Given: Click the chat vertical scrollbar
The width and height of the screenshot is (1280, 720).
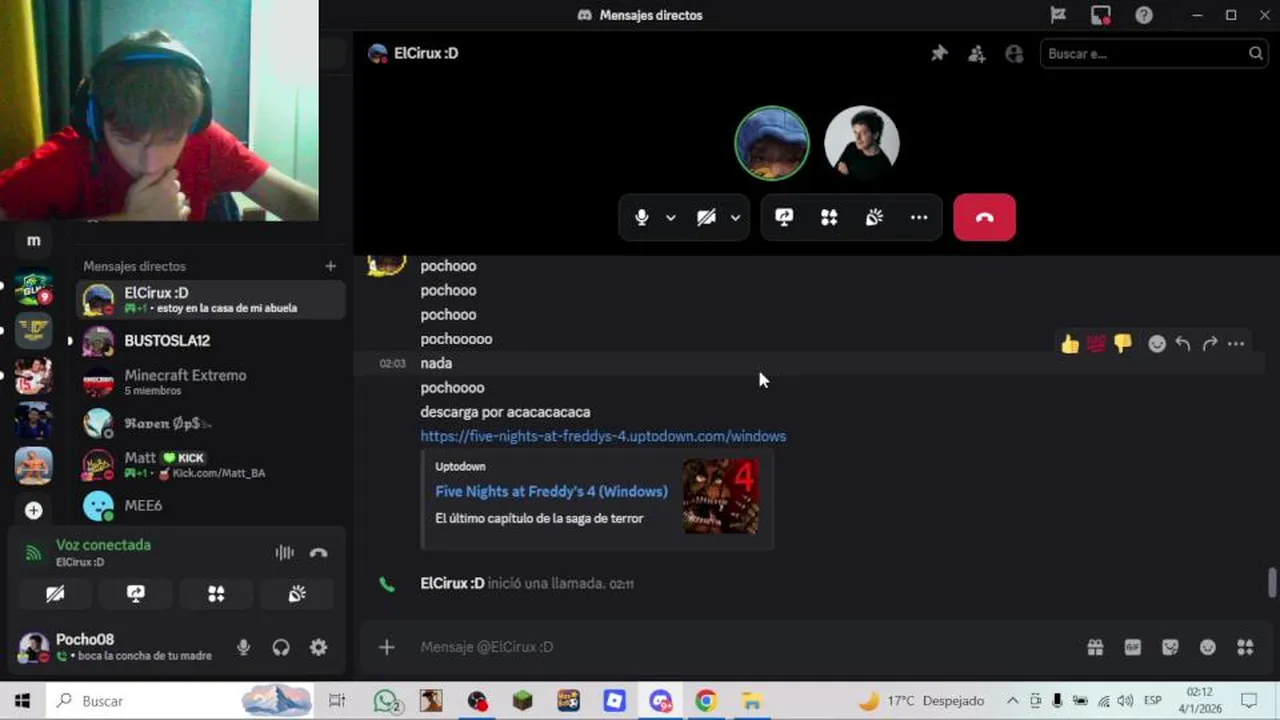Looking at the screenshot, I should (x=1272, y=582).
